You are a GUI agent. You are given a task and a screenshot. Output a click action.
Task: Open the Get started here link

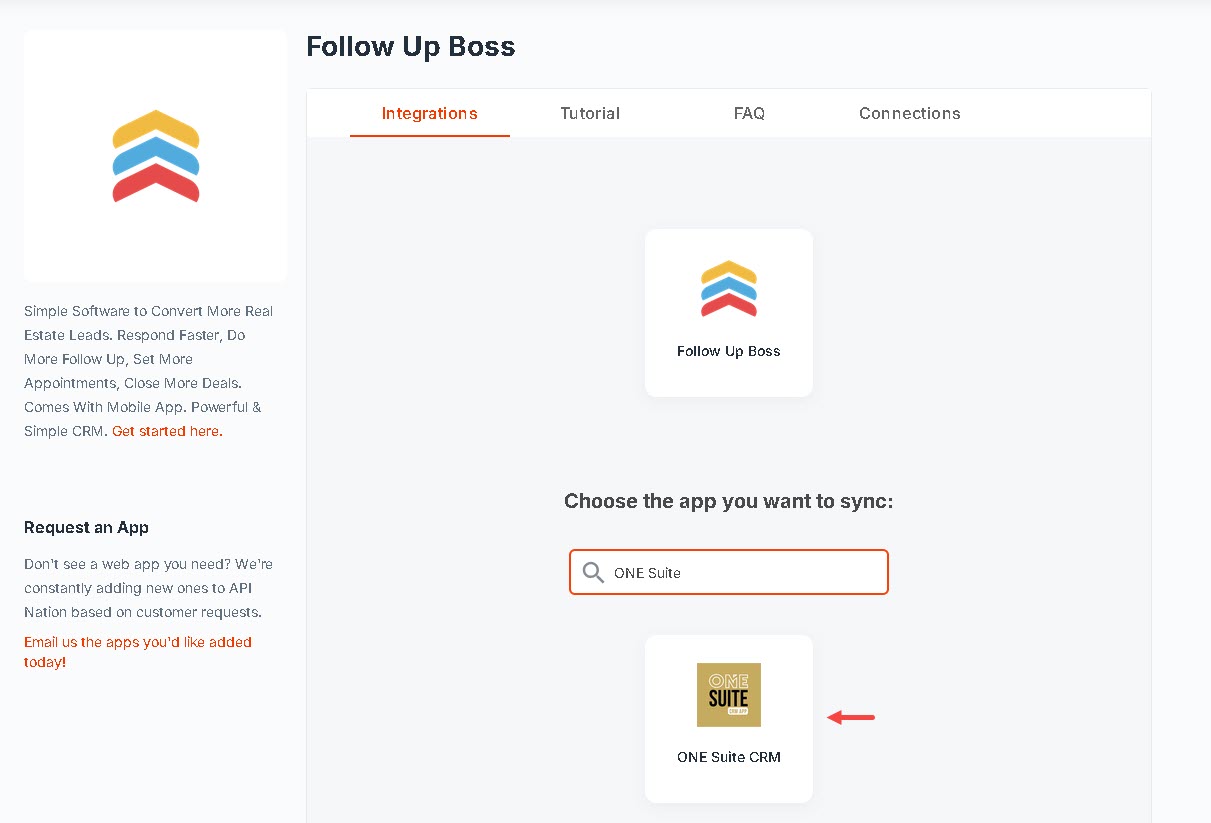click(x=167, y=431)
